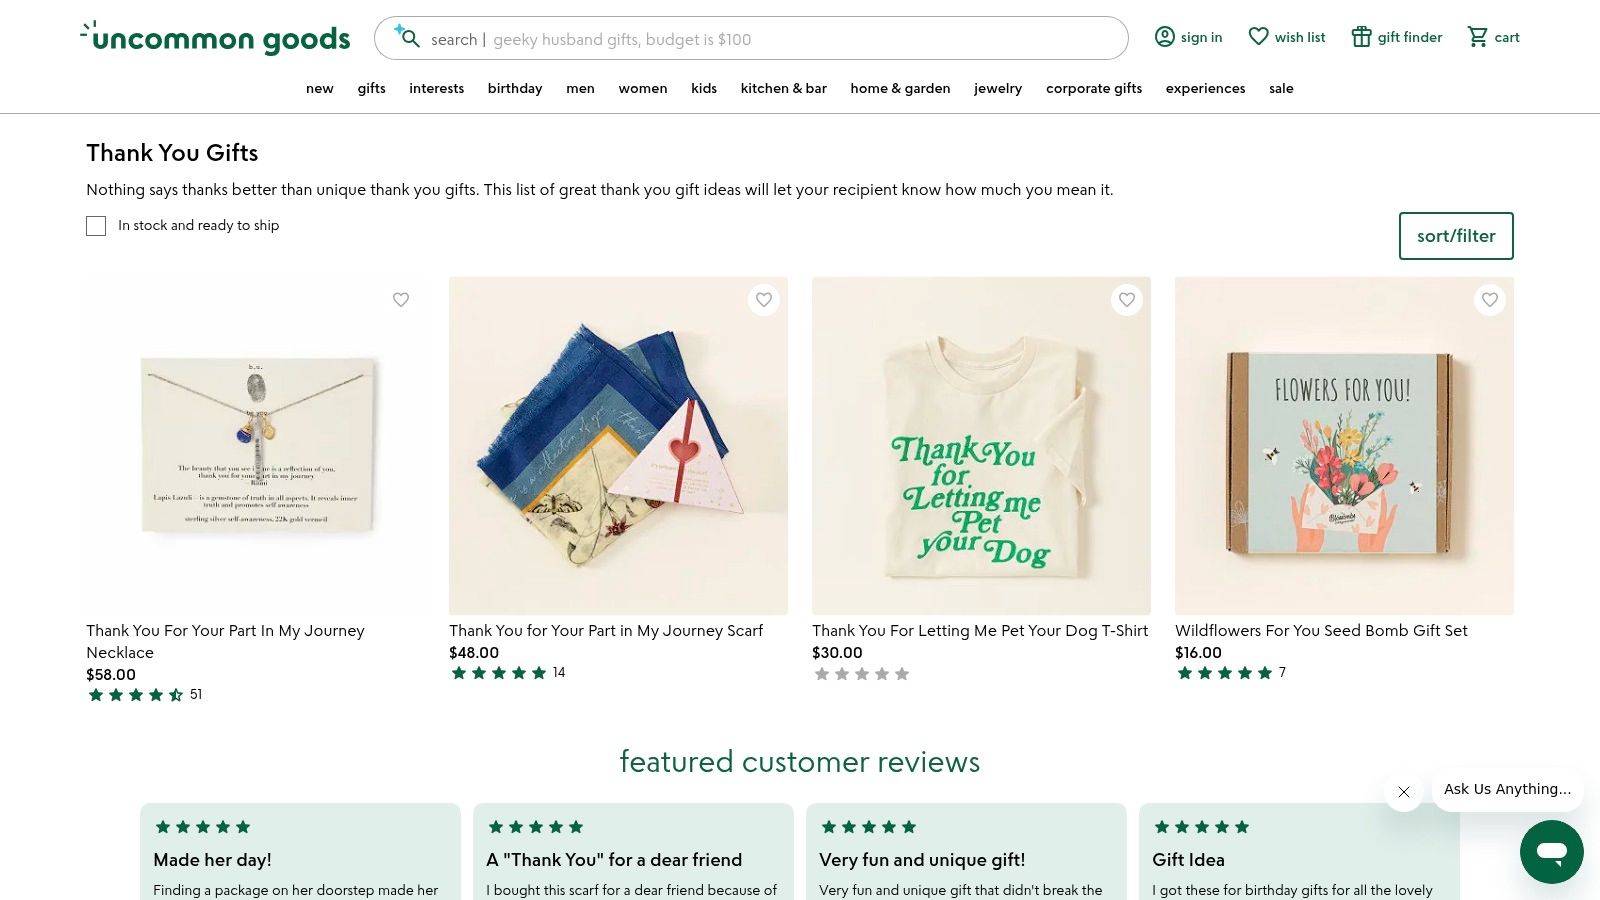Screen dimensions: 1600x900
Task: Click the search magnifier icon
Action: click(409, 38)
